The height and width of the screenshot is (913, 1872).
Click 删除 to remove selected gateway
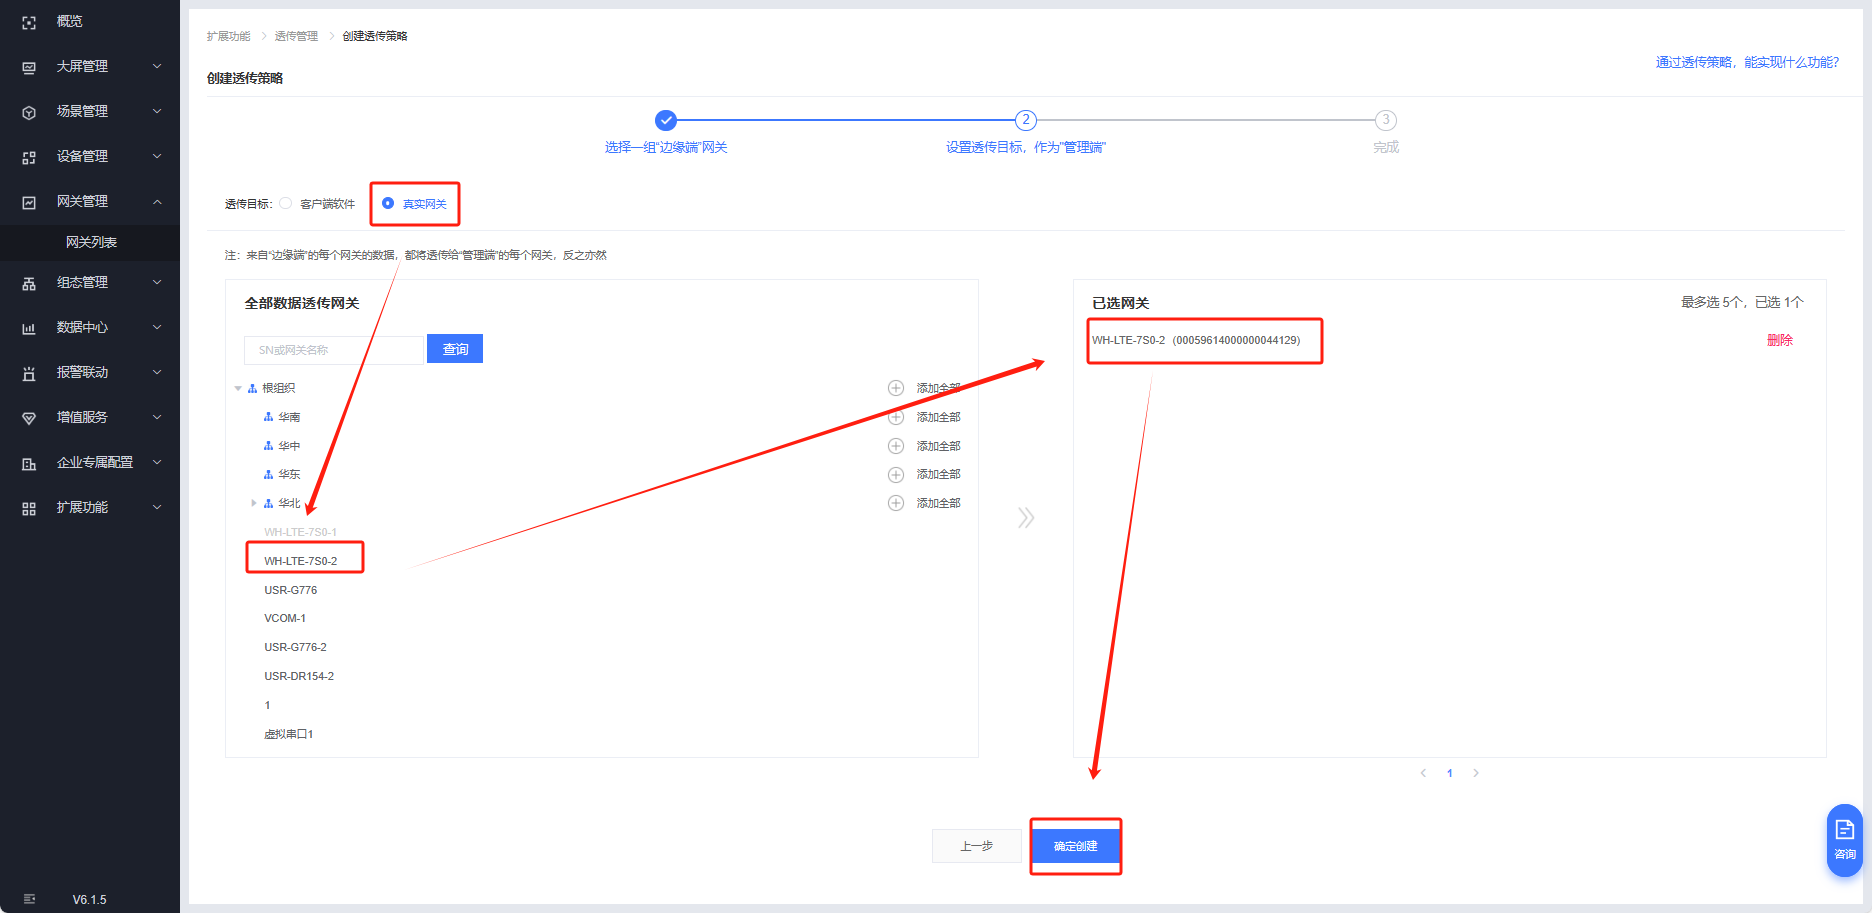[x=1779, y=340]
